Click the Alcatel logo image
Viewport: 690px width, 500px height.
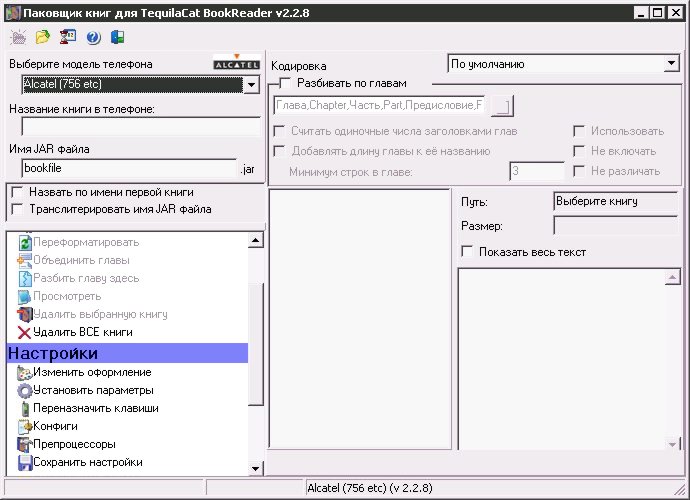[x=236, y=62]
